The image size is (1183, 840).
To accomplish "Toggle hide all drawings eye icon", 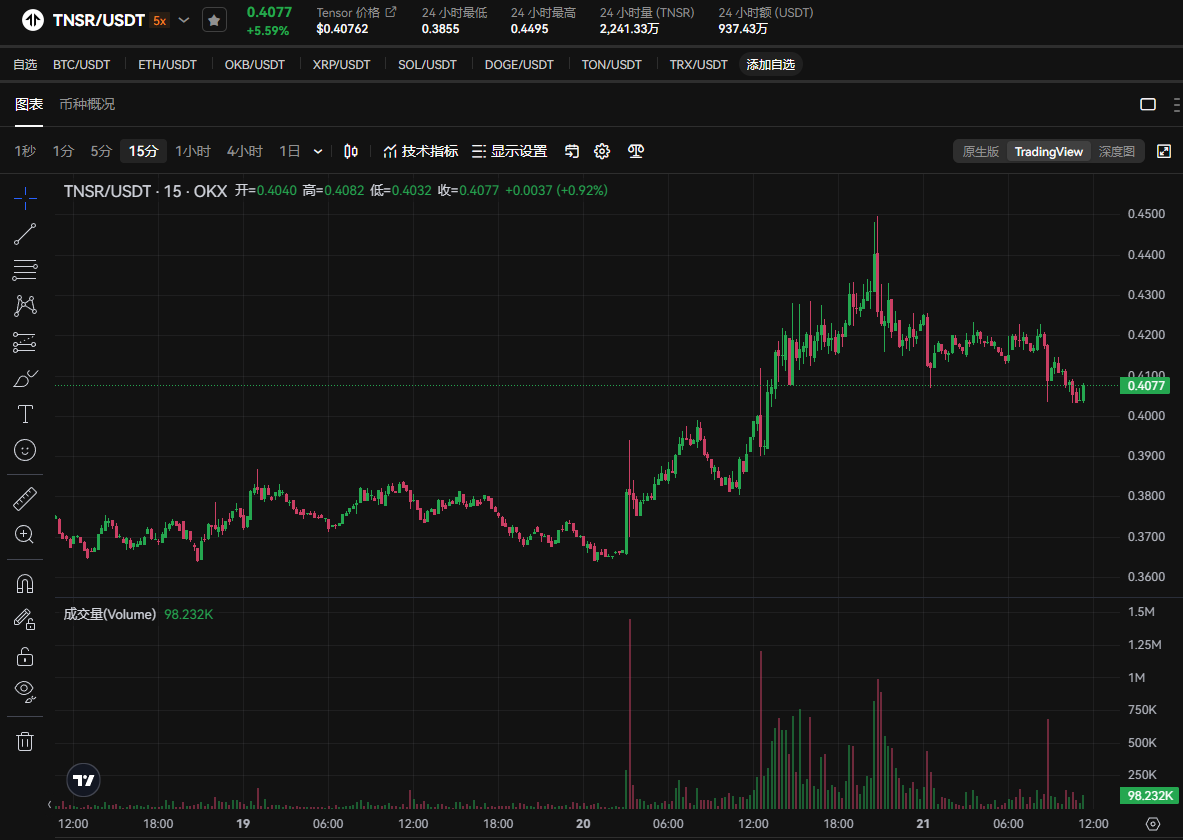I will point(25,690).
